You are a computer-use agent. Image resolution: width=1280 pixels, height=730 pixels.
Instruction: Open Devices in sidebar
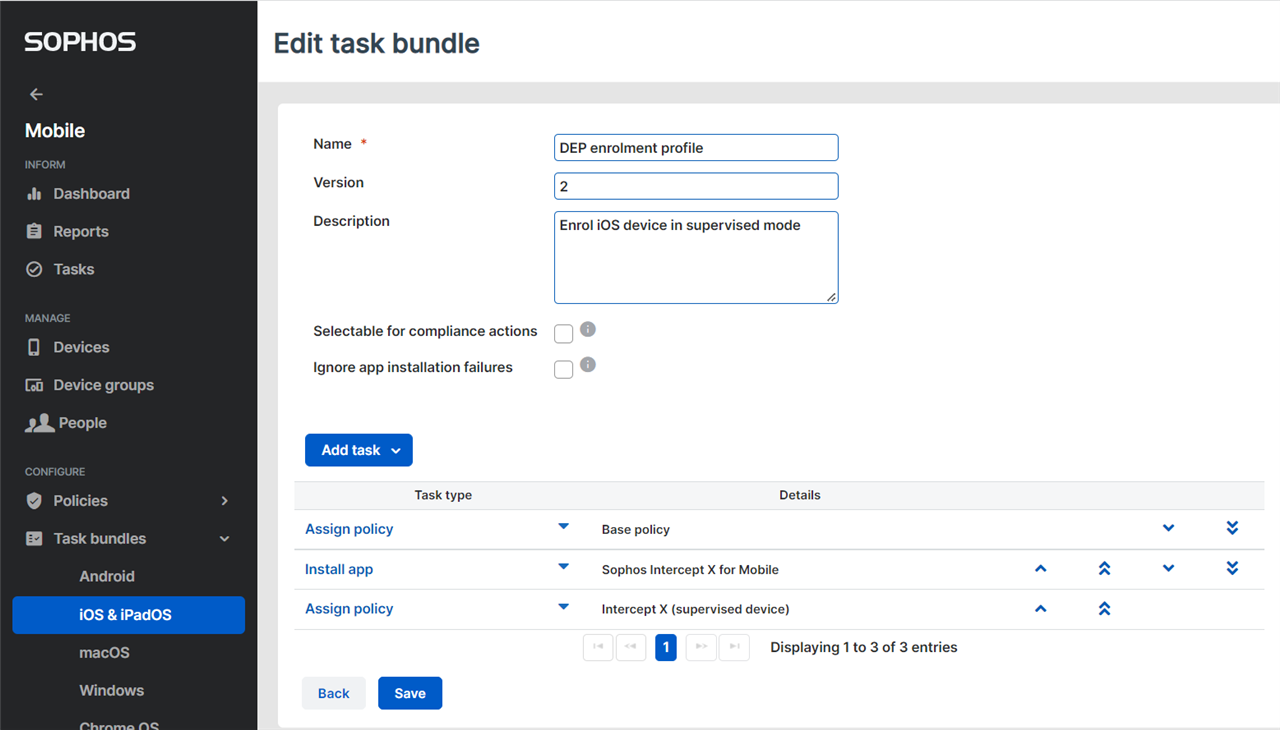(81, 348)
